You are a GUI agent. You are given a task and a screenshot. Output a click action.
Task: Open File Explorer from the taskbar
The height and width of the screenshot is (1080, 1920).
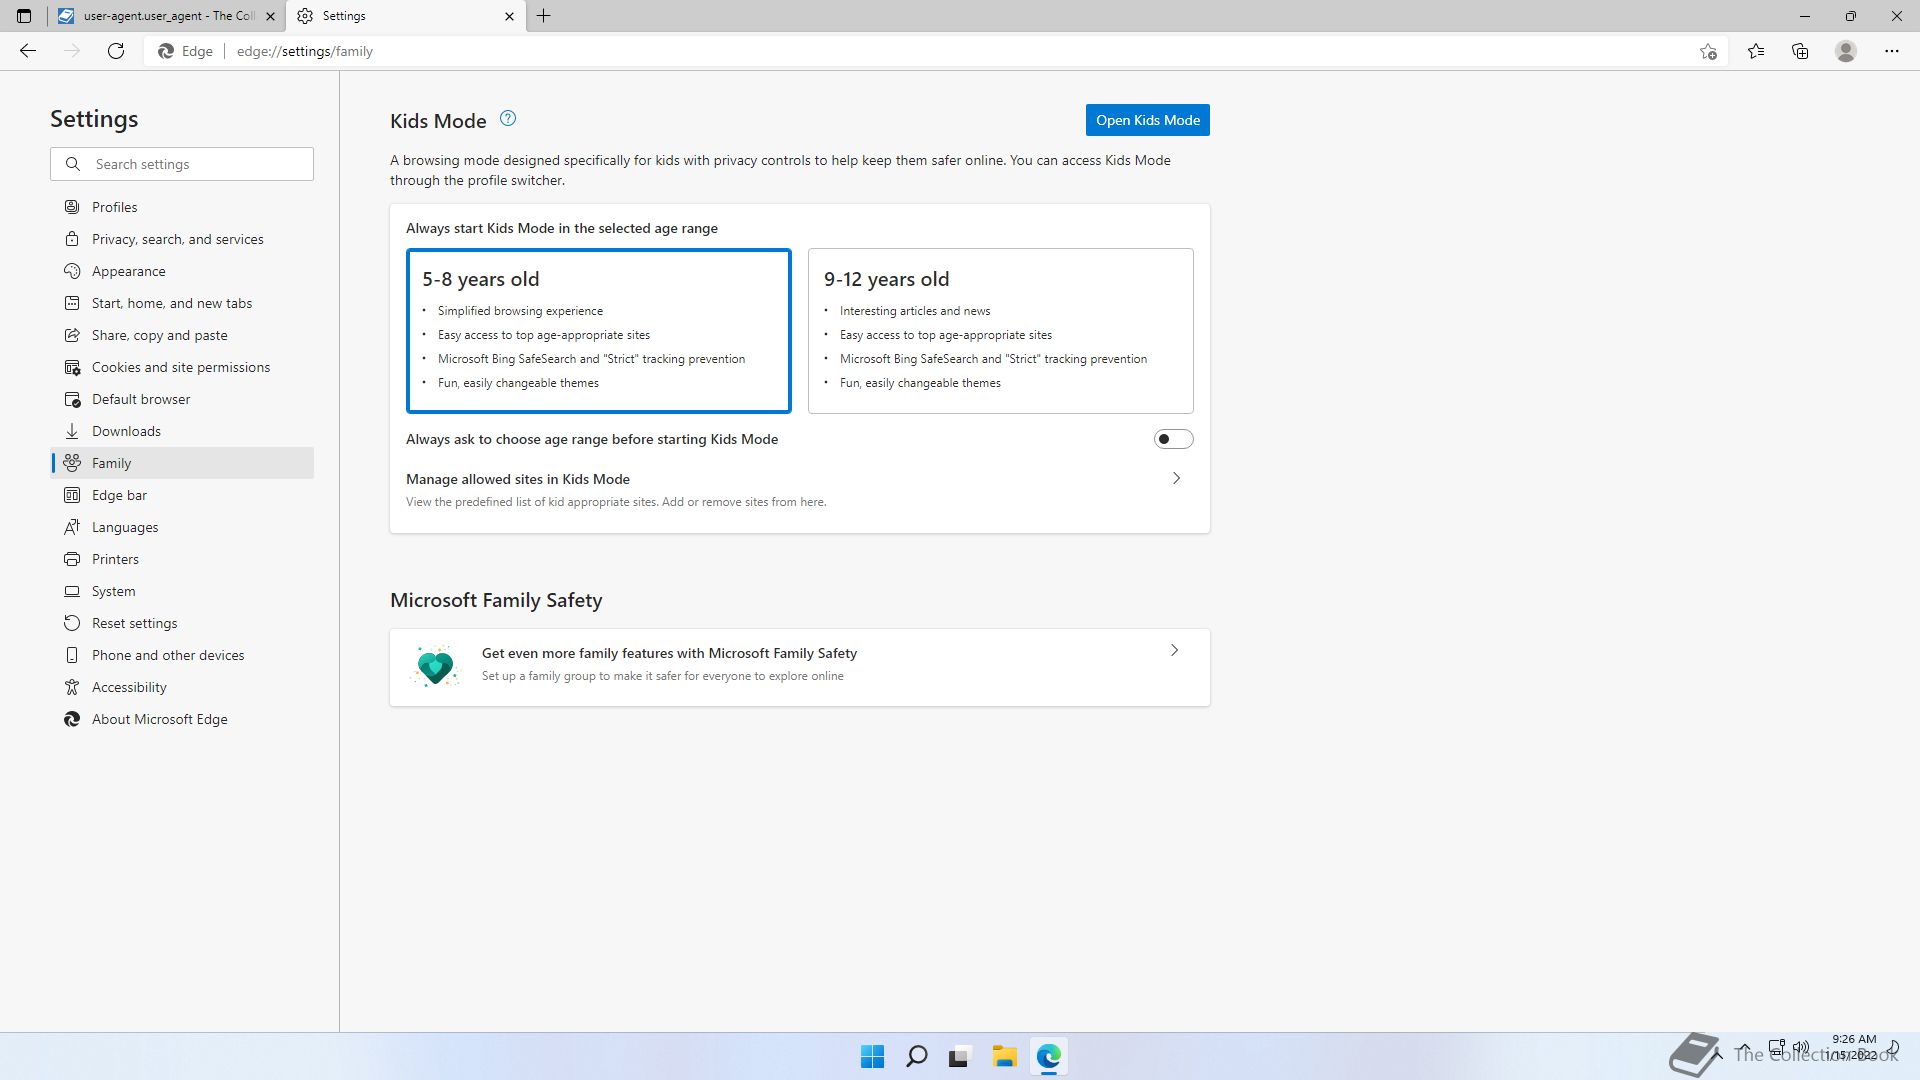click(1004, 1056)
